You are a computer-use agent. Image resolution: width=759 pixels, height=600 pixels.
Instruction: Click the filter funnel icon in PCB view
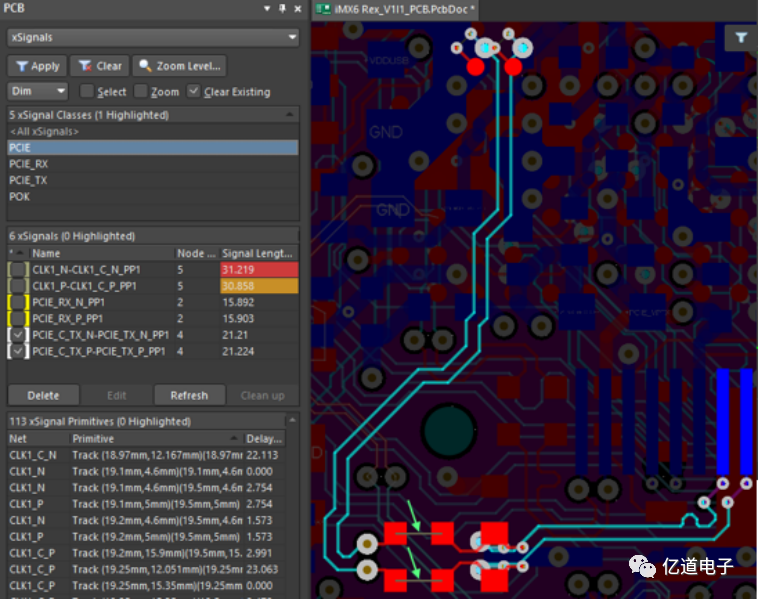741,37
